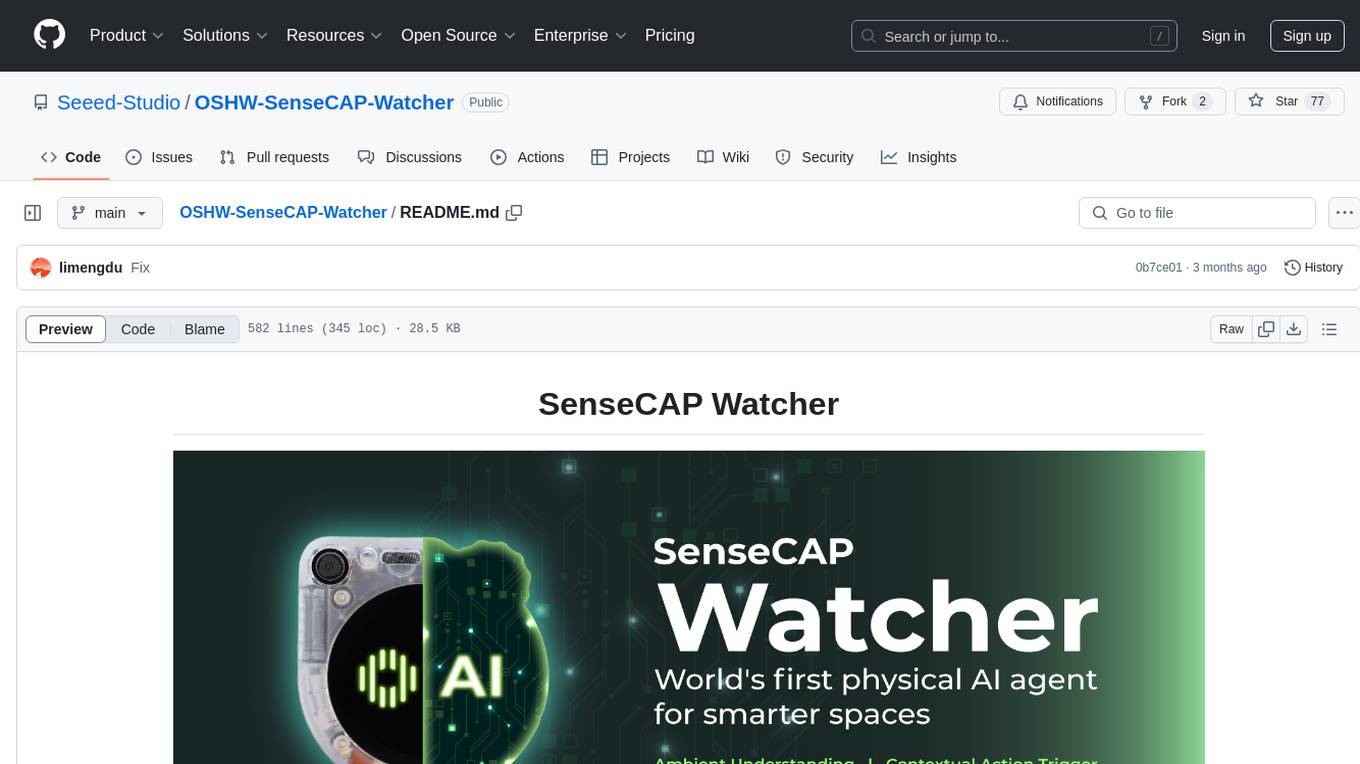Expand the Open Source menu
Viewport: 1360px width, 764px height.
click(x=458, y=35)
